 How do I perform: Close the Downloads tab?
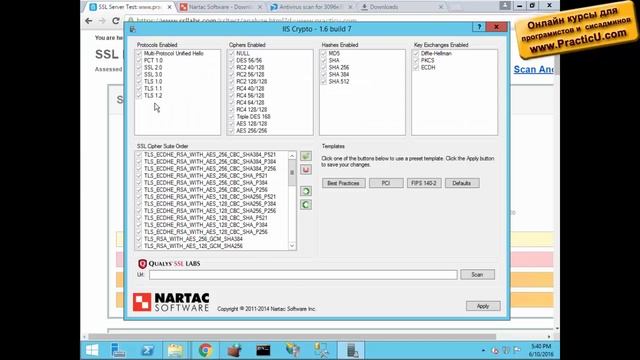tap(440, 7)
